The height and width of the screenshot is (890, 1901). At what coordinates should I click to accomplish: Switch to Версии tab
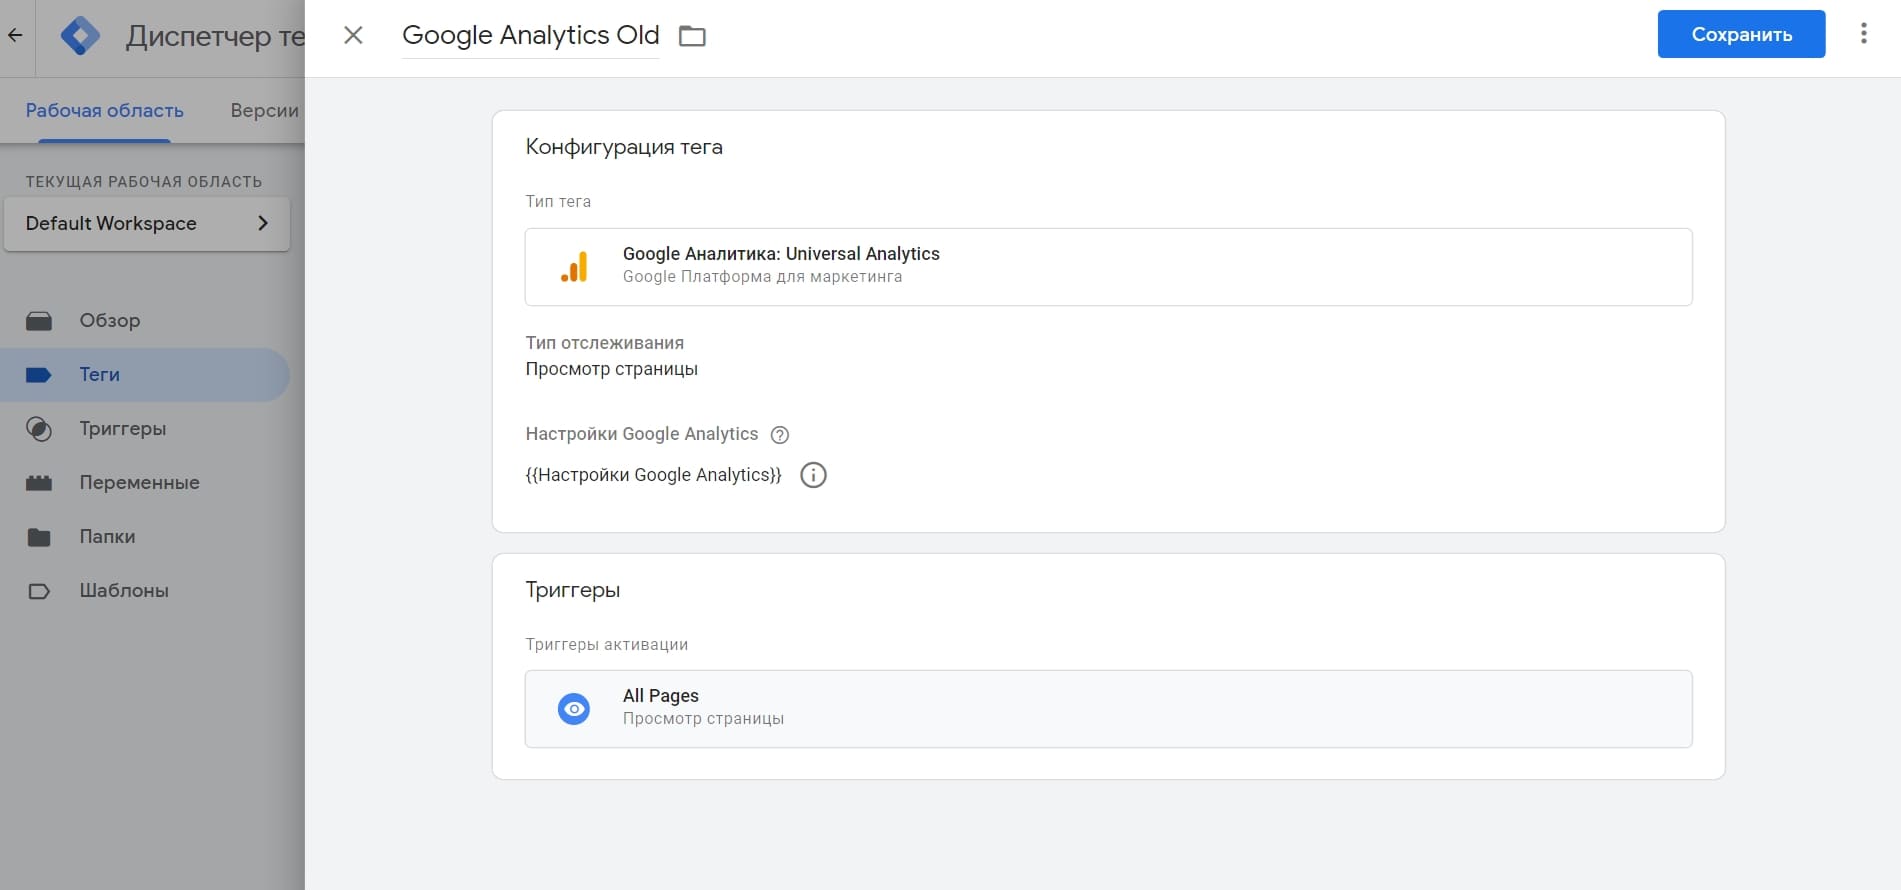click(264, 110)
